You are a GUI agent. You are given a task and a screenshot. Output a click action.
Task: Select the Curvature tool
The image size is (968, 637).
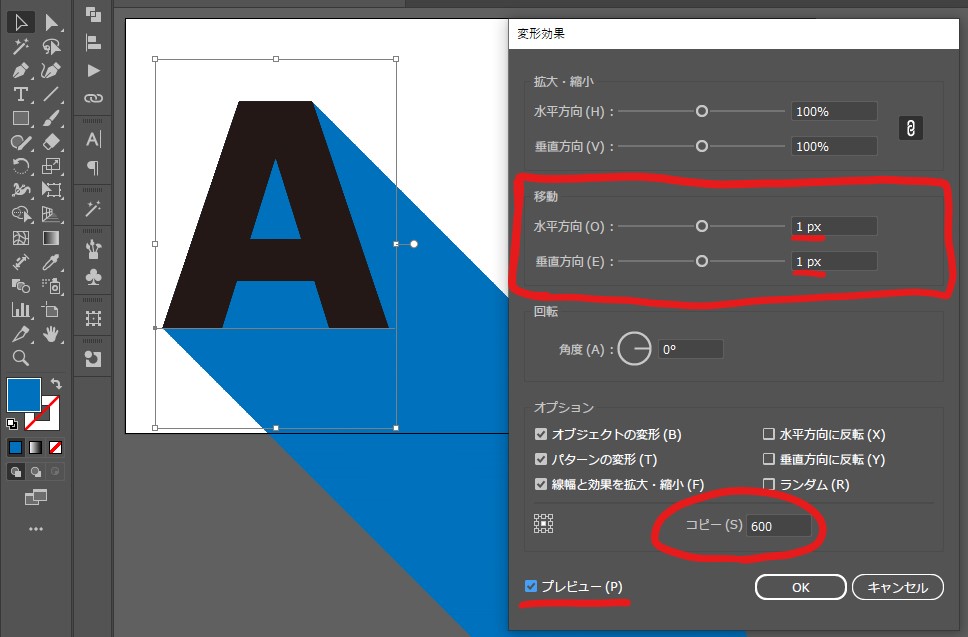coord(51,70)
